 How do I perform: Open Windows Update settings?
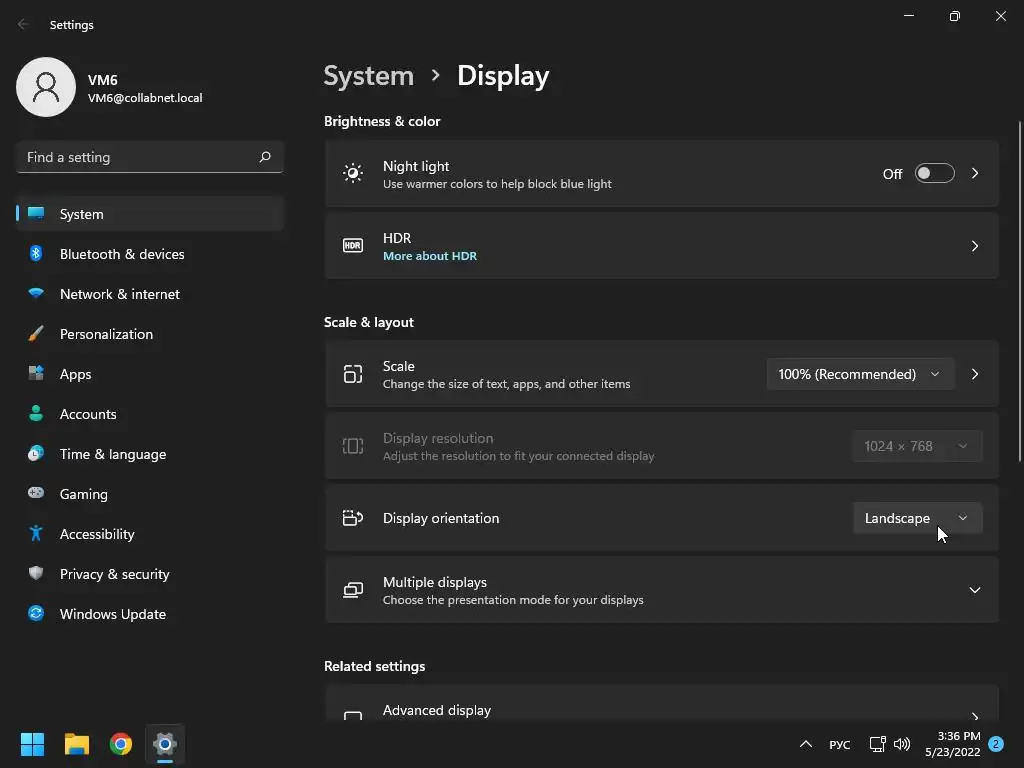click(150, 614)
